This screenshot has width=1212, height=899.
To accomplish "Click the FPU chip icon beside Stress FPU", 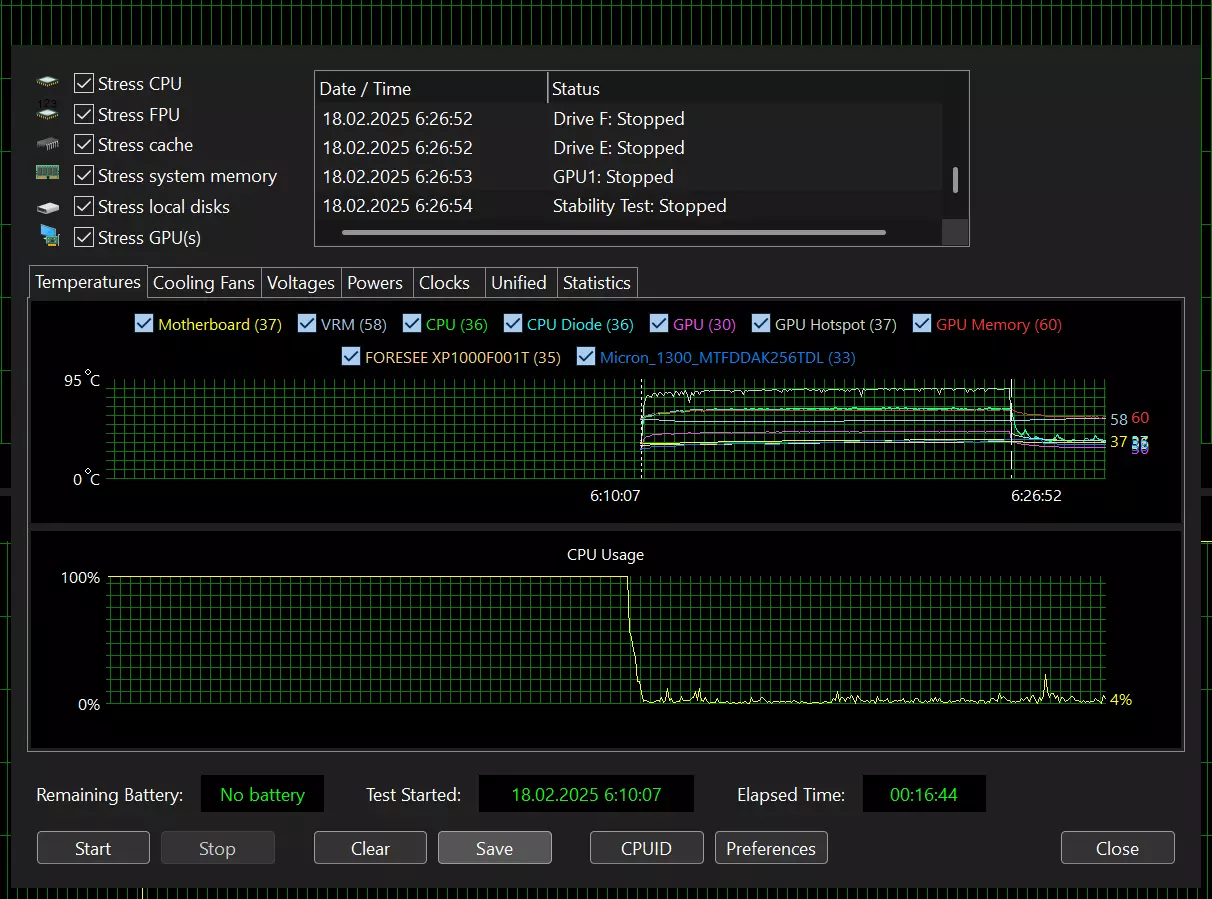I will click(48, 113).
